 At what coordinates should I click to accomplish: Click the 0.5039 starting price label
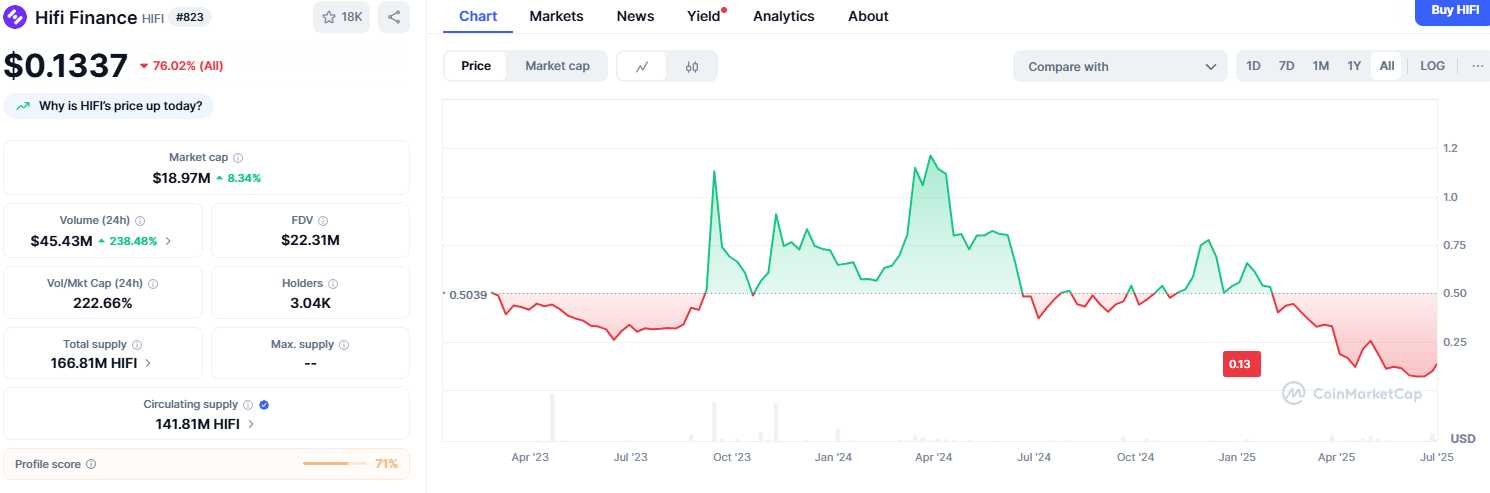468,295
